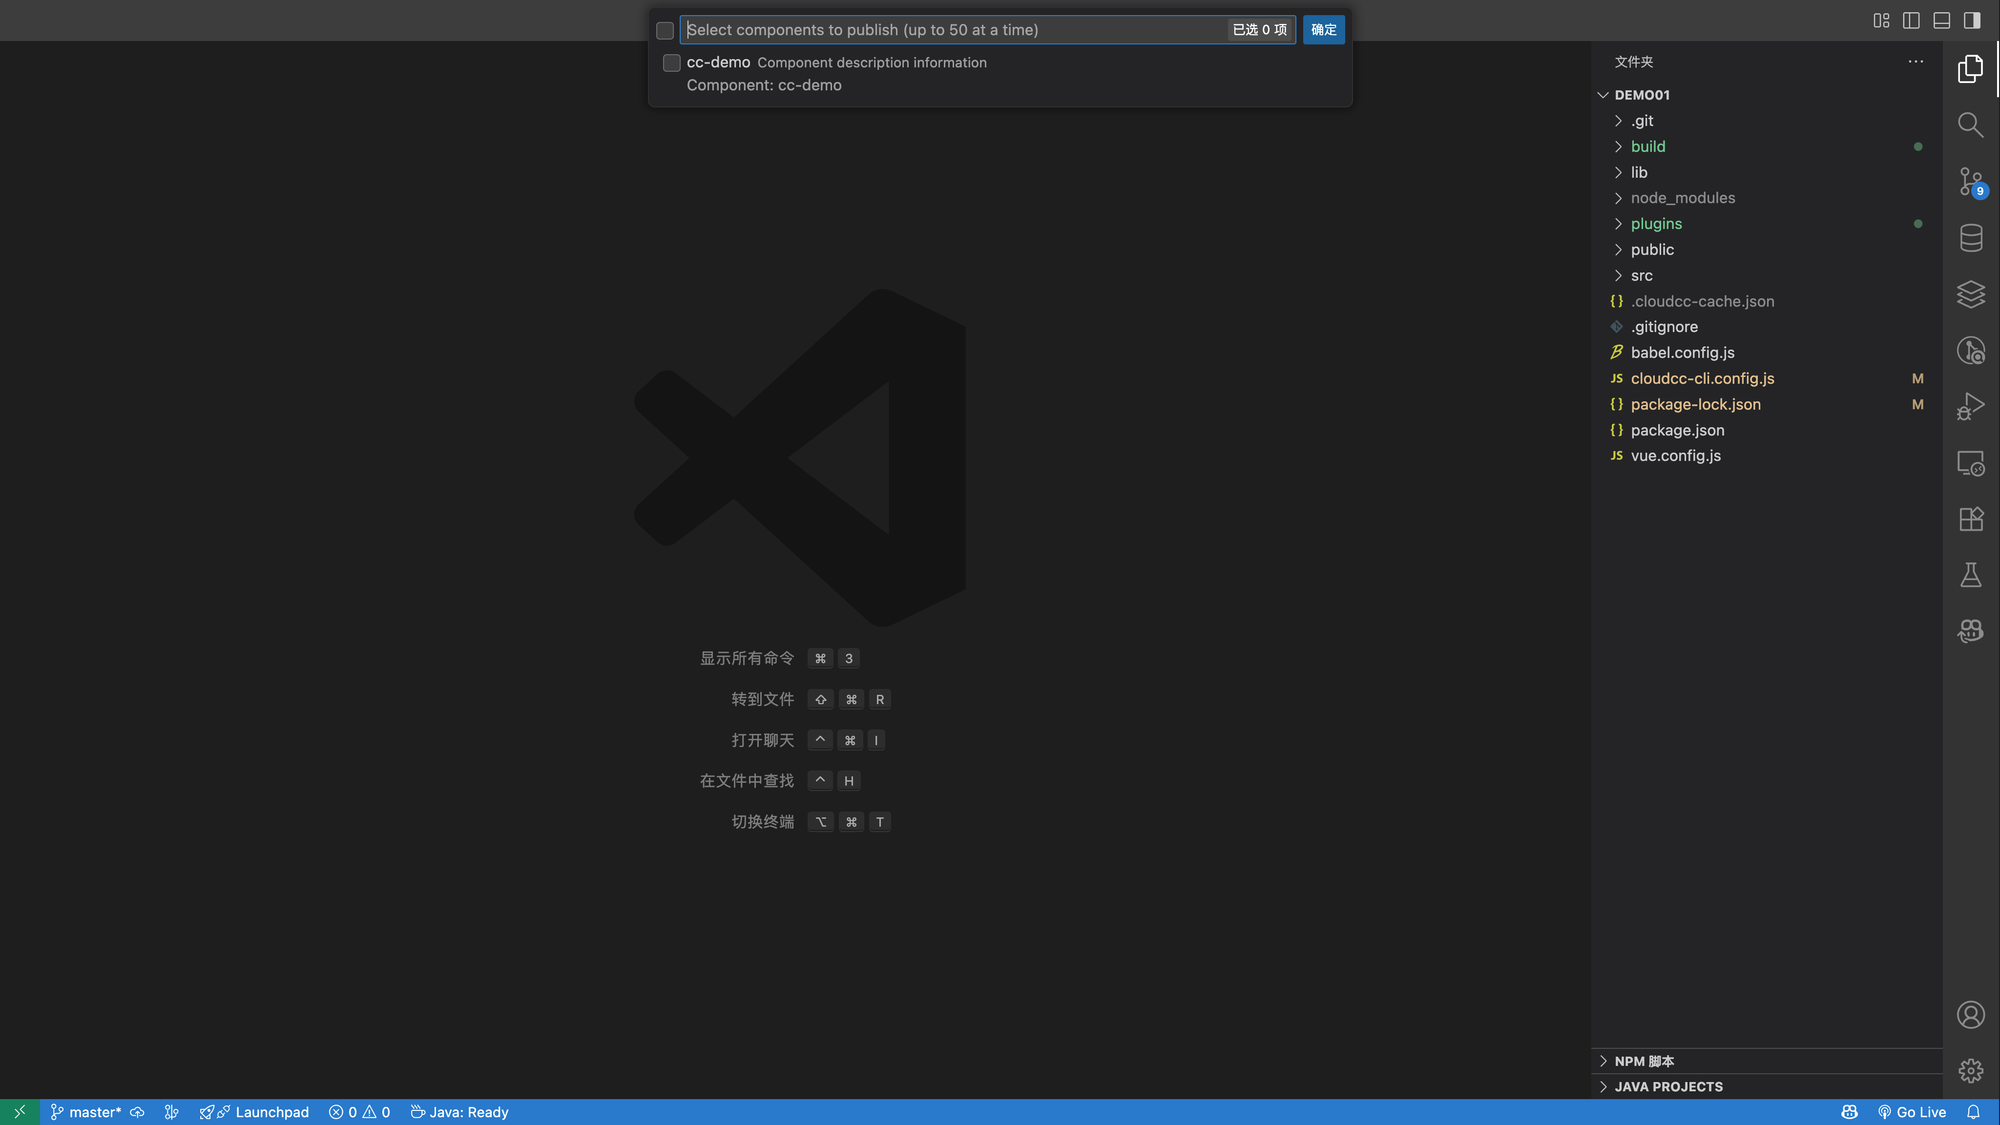Viewport: 2000px width, 1125px height.
Task: Toggle the select-all components checkbox
Action: click(665, 31)
